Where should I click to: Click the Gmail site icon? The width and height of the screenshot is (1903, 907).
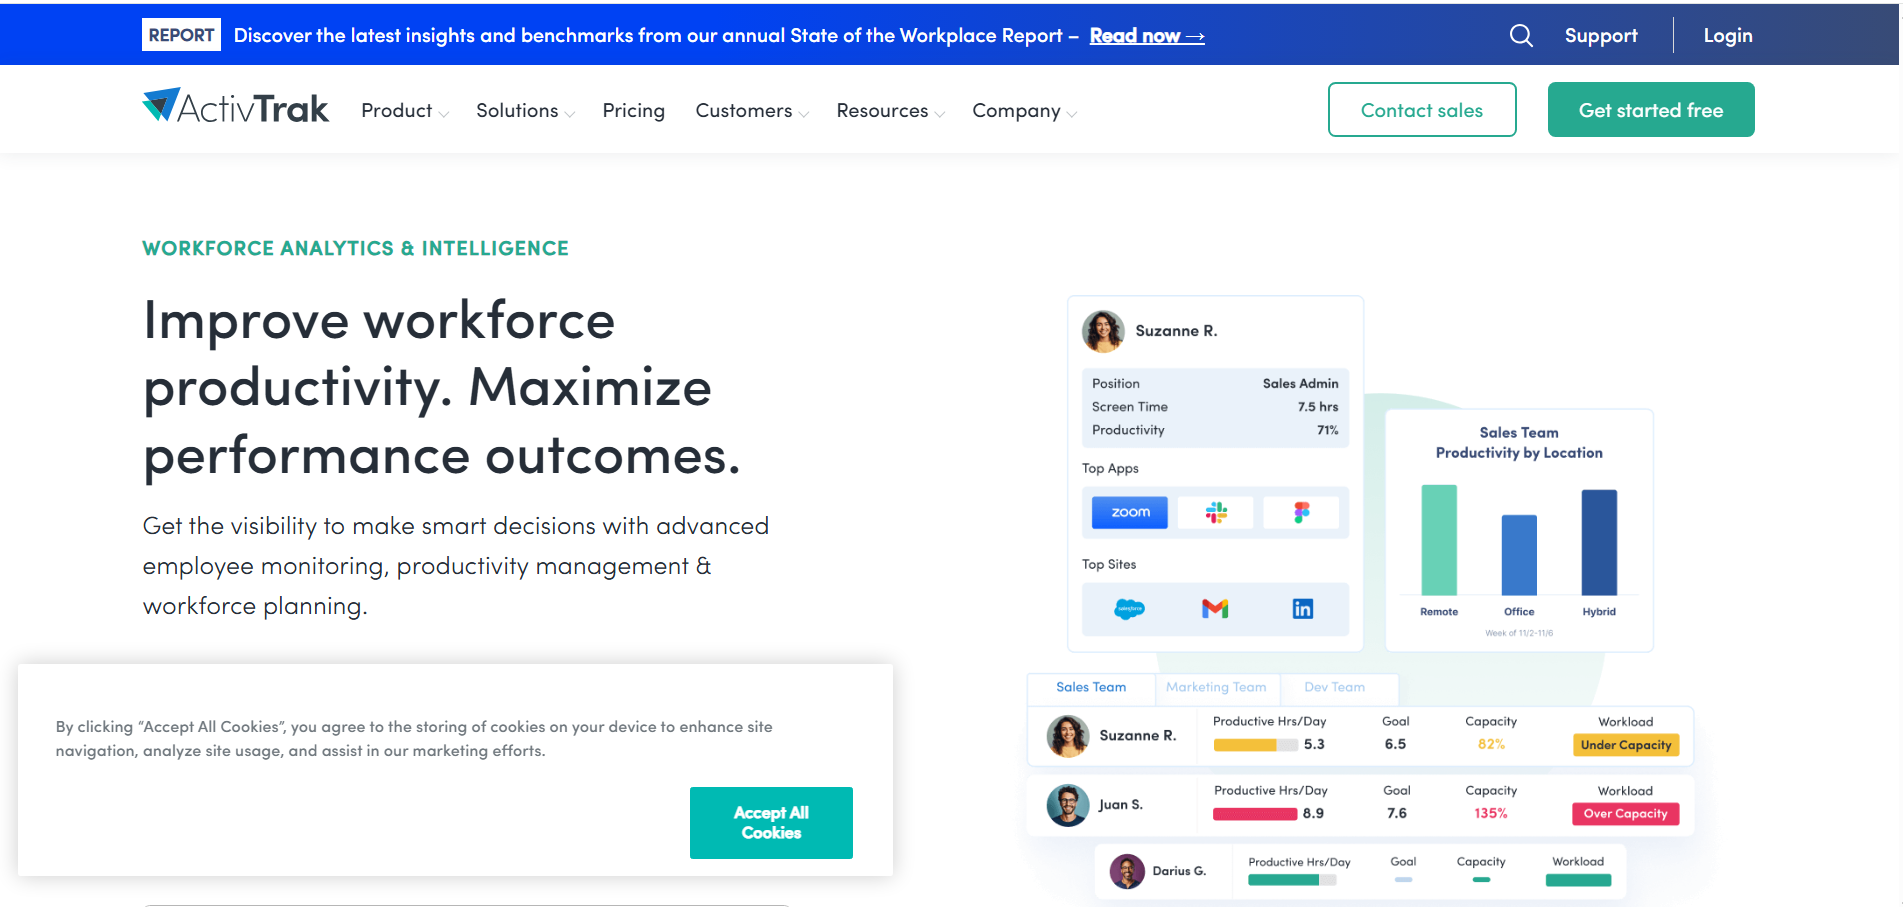(x=1215, y=609)
